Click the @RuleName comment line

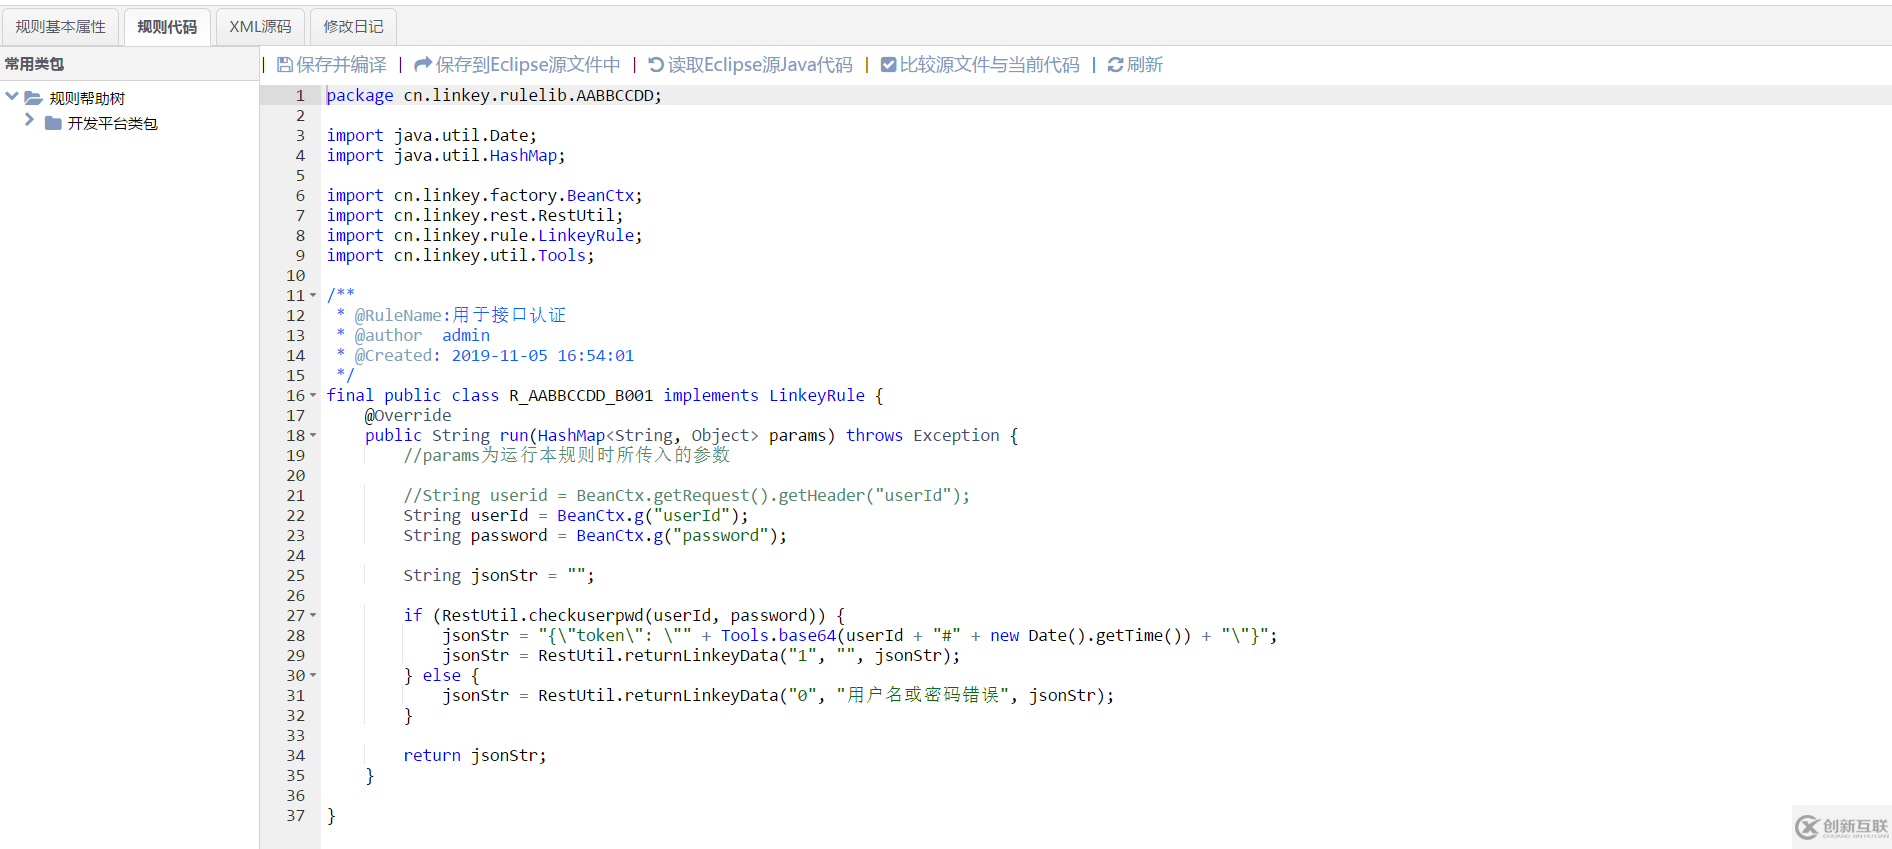[451, 316]
